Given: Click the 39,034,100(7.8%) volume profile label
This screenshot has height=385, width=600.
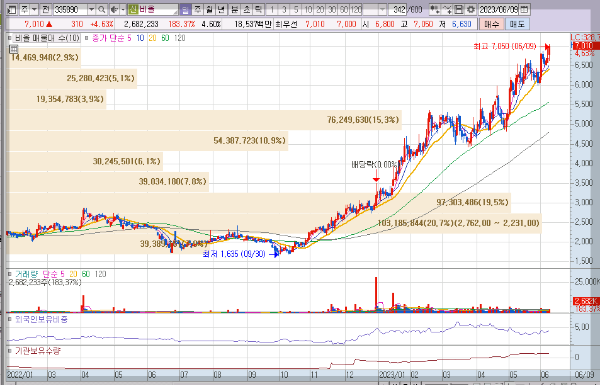Looking at the screenshot, I should tap(173, 181).
